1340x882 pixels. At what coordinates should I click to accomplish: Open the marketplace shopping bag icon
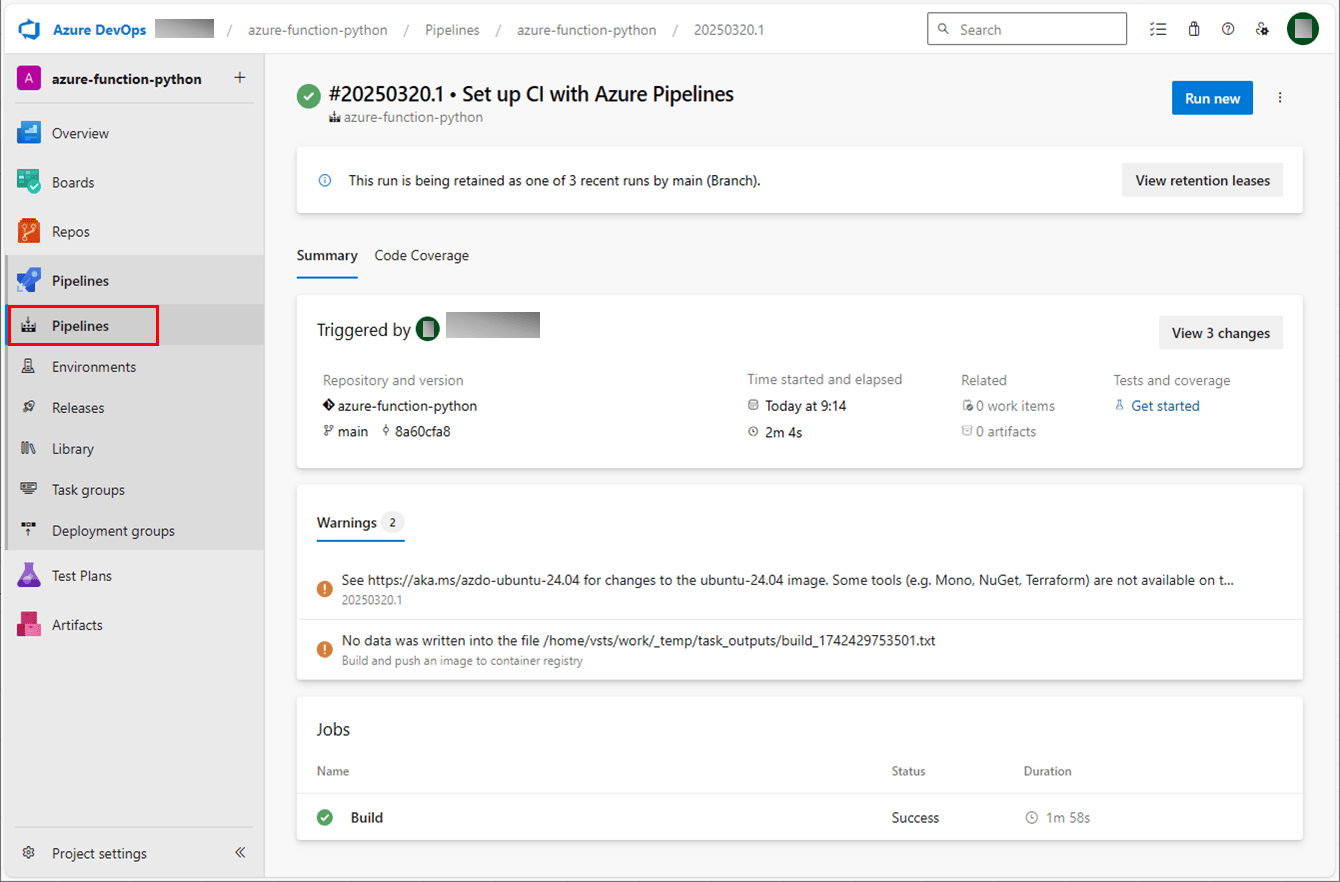(x=1194, y=30)
